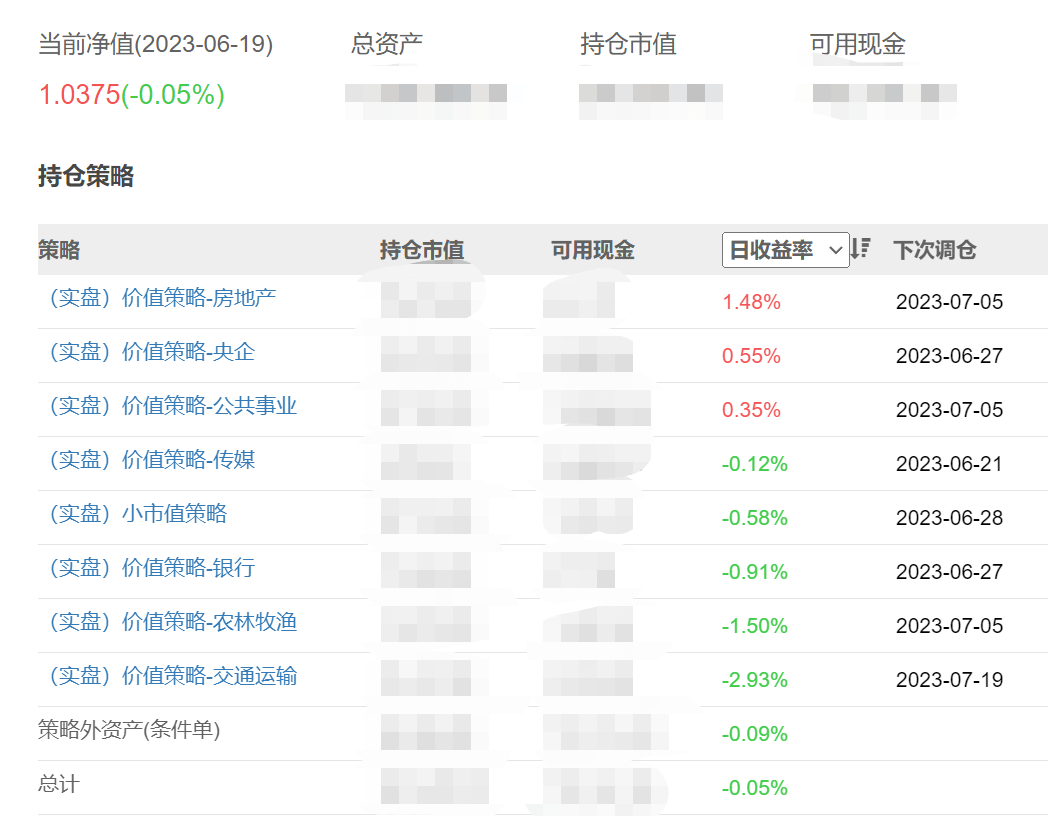Click the 0.55% daily return value
This screenshot has height=816, width=1048.
[751, 356]
